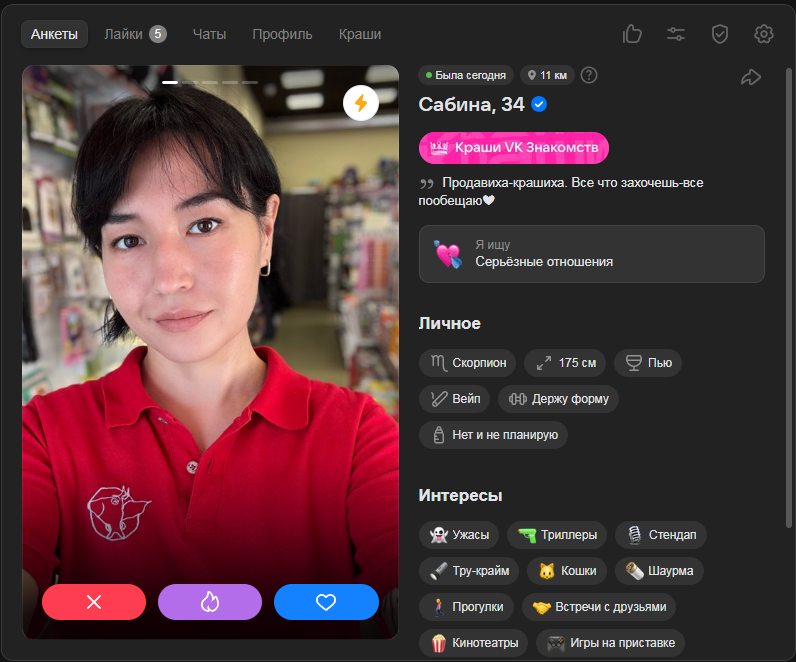This screenshot has width=796, height=662.
Task: Click the Вейп smoking chip
Action: pos(454,399)
